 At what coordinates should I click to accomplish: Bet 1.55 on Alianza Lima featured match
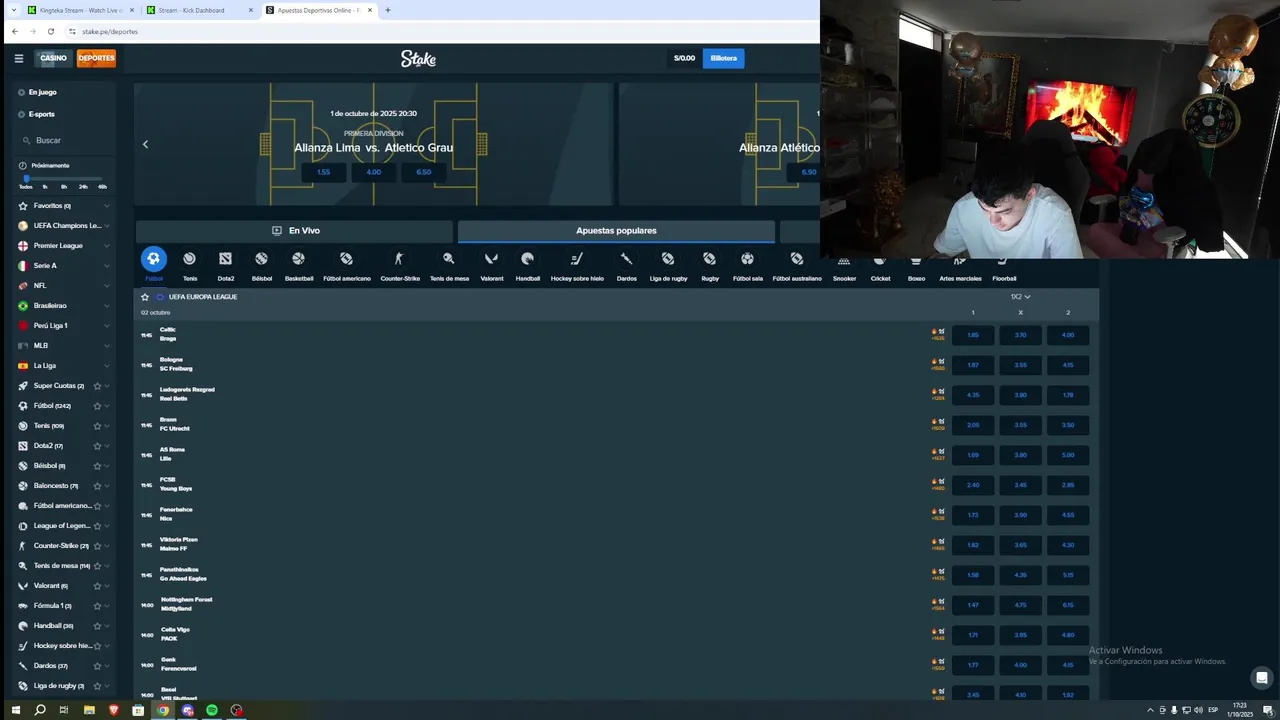[x=323, y=172]
